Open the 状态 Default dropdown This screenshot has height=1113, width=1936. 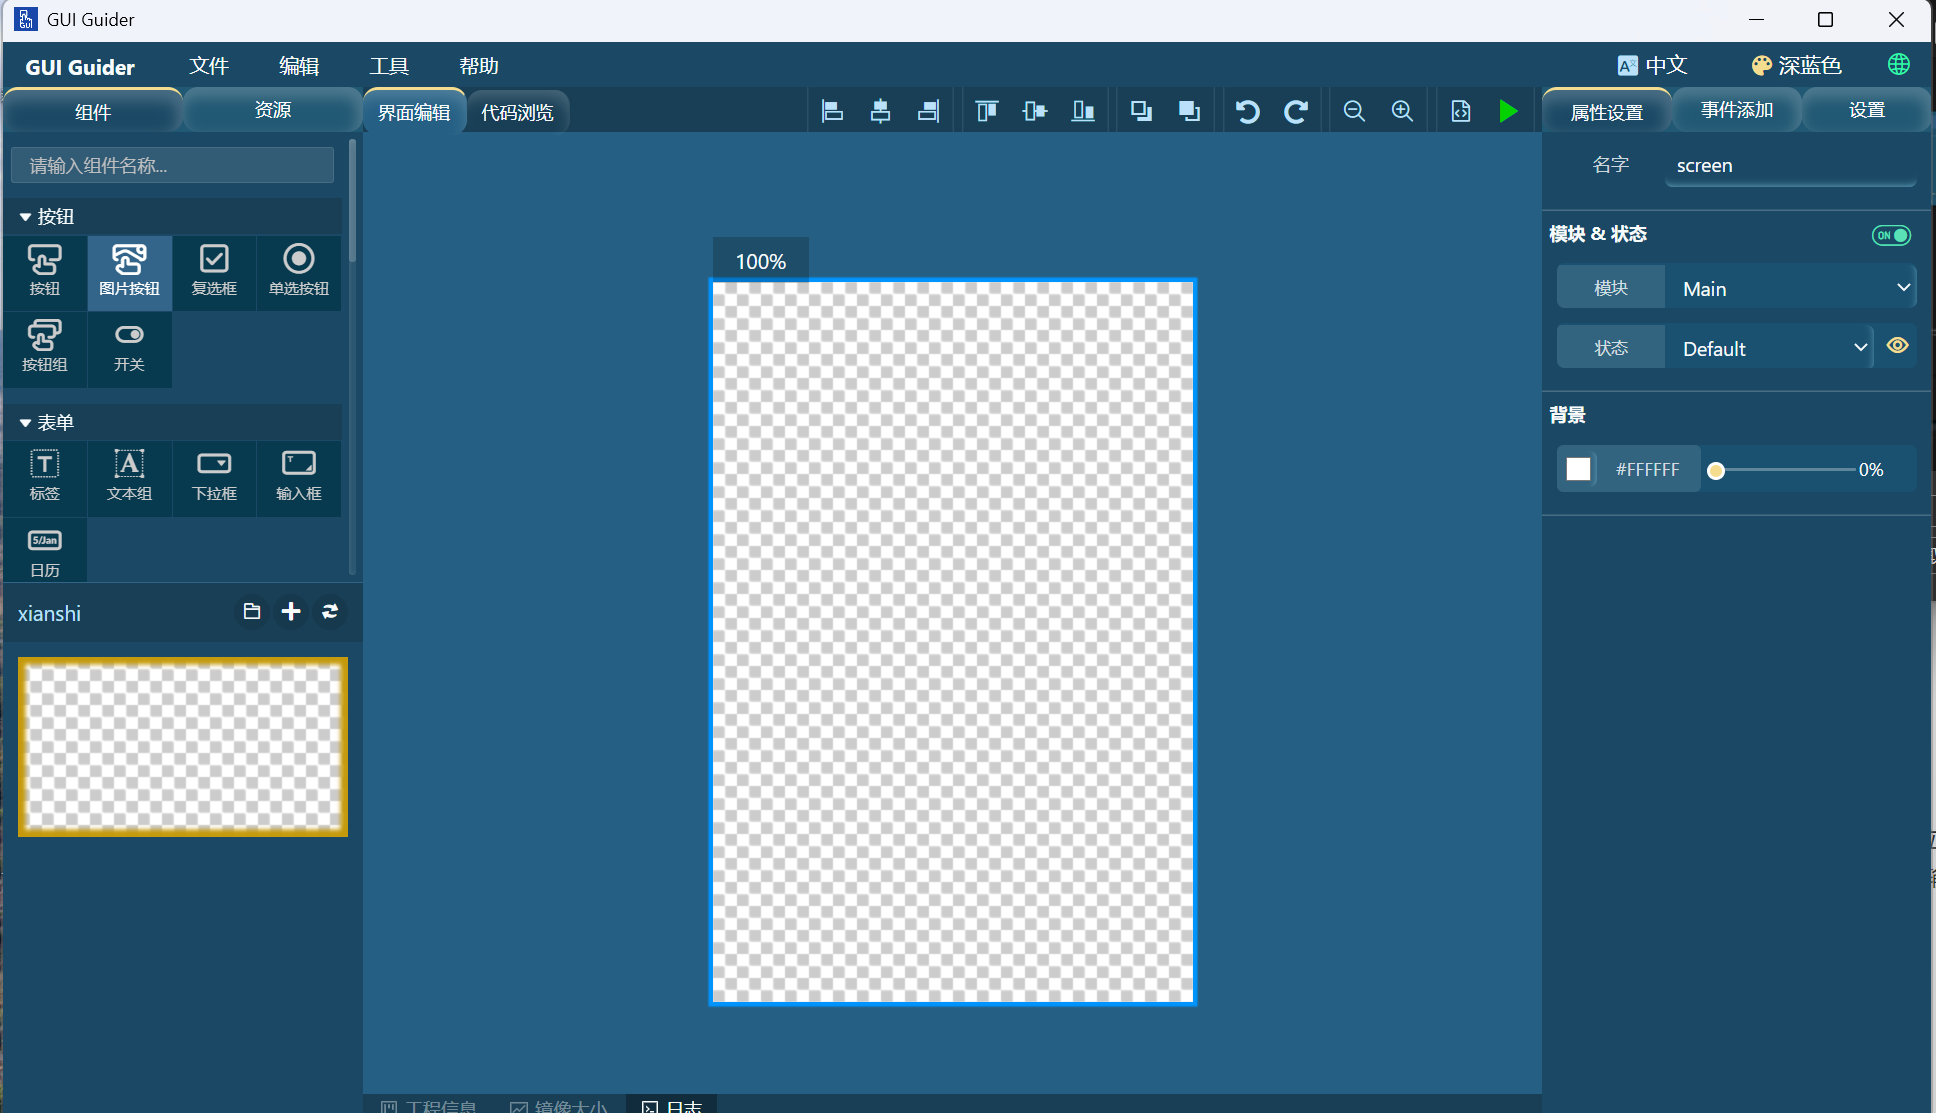1768,348
